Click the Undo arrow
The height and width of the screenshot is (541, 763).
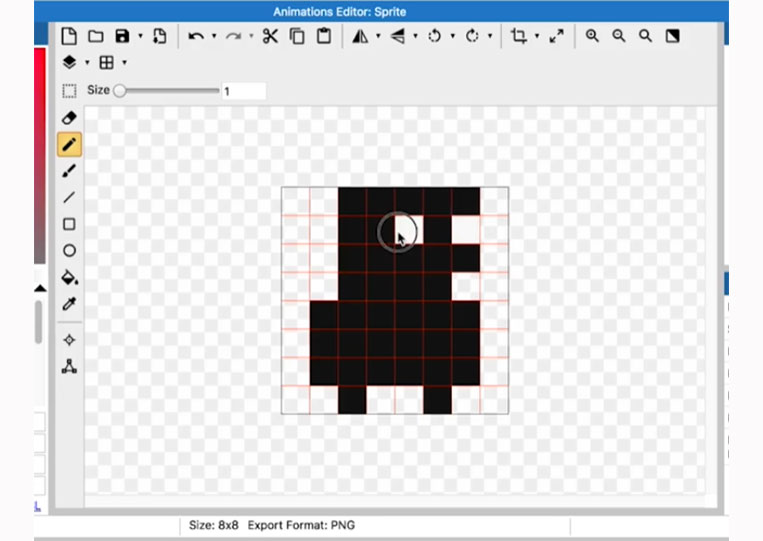196,36
